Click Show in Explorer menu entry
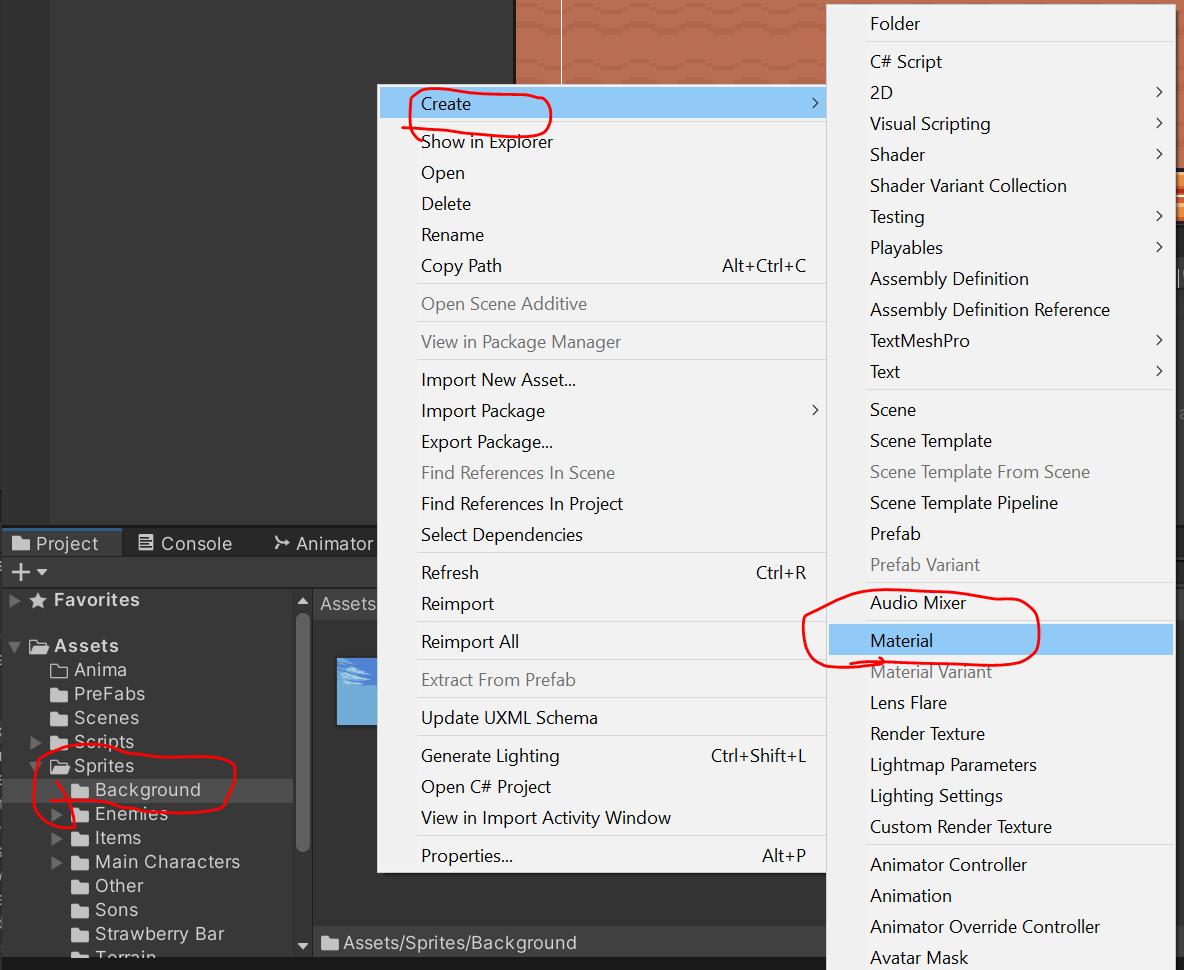 (487, 142)
